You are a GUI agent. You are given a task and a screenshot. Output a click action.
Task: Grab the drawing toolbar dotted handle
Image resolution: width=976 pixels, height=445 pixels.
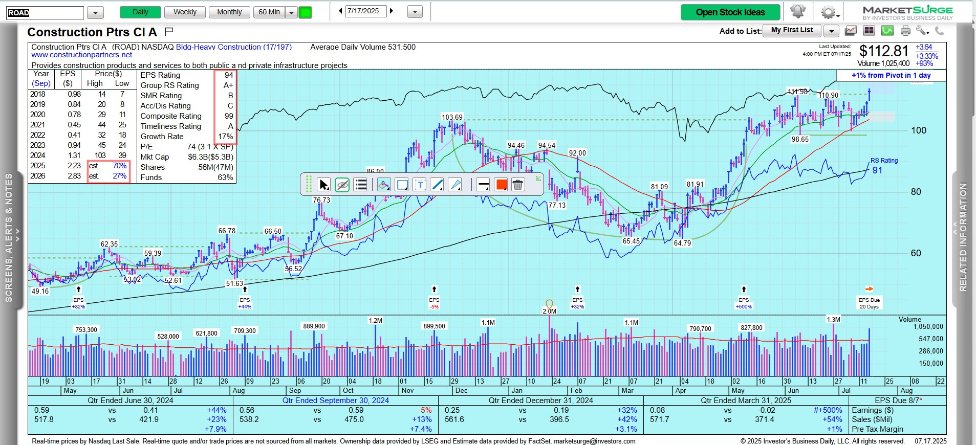308,184
